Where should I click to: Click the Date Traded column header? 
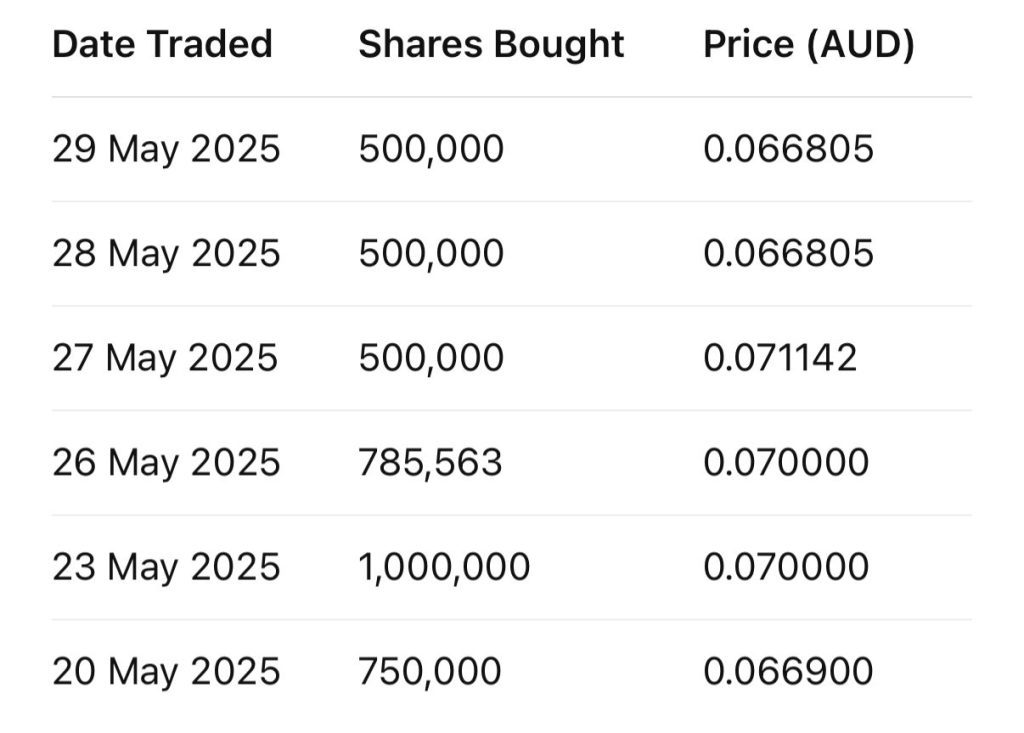click(x=162, y=45)
